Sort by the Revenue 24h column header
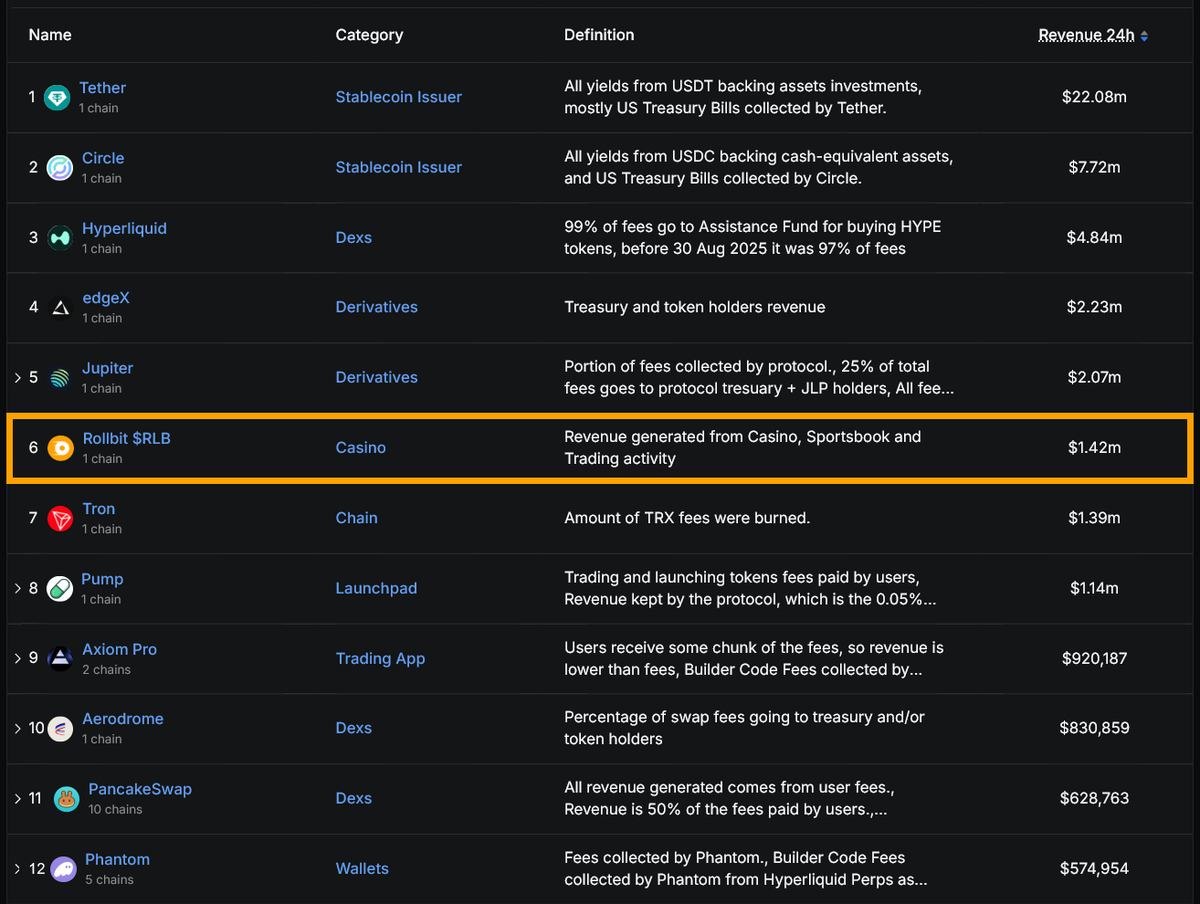Viewport: 1200px width, 904px height. (x=1086, y=35)
